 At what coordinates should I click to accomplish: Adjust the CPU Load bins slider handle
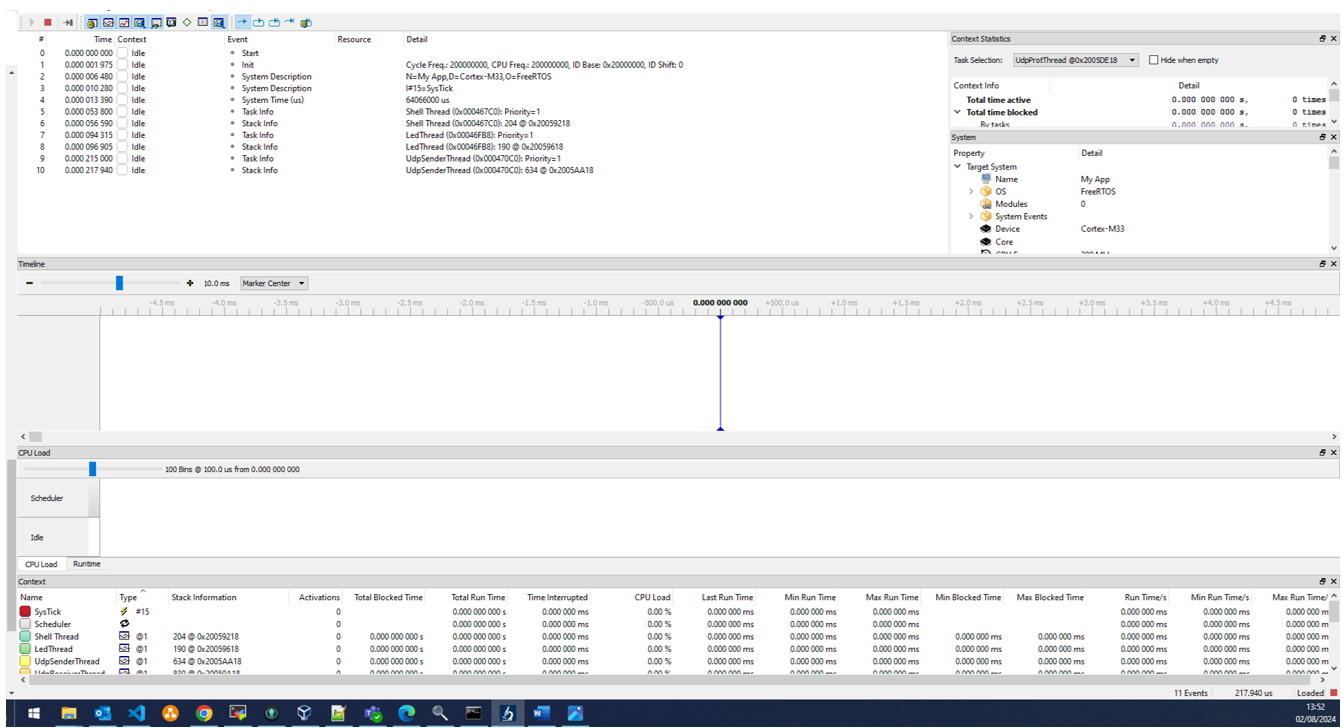coord(92,469)
